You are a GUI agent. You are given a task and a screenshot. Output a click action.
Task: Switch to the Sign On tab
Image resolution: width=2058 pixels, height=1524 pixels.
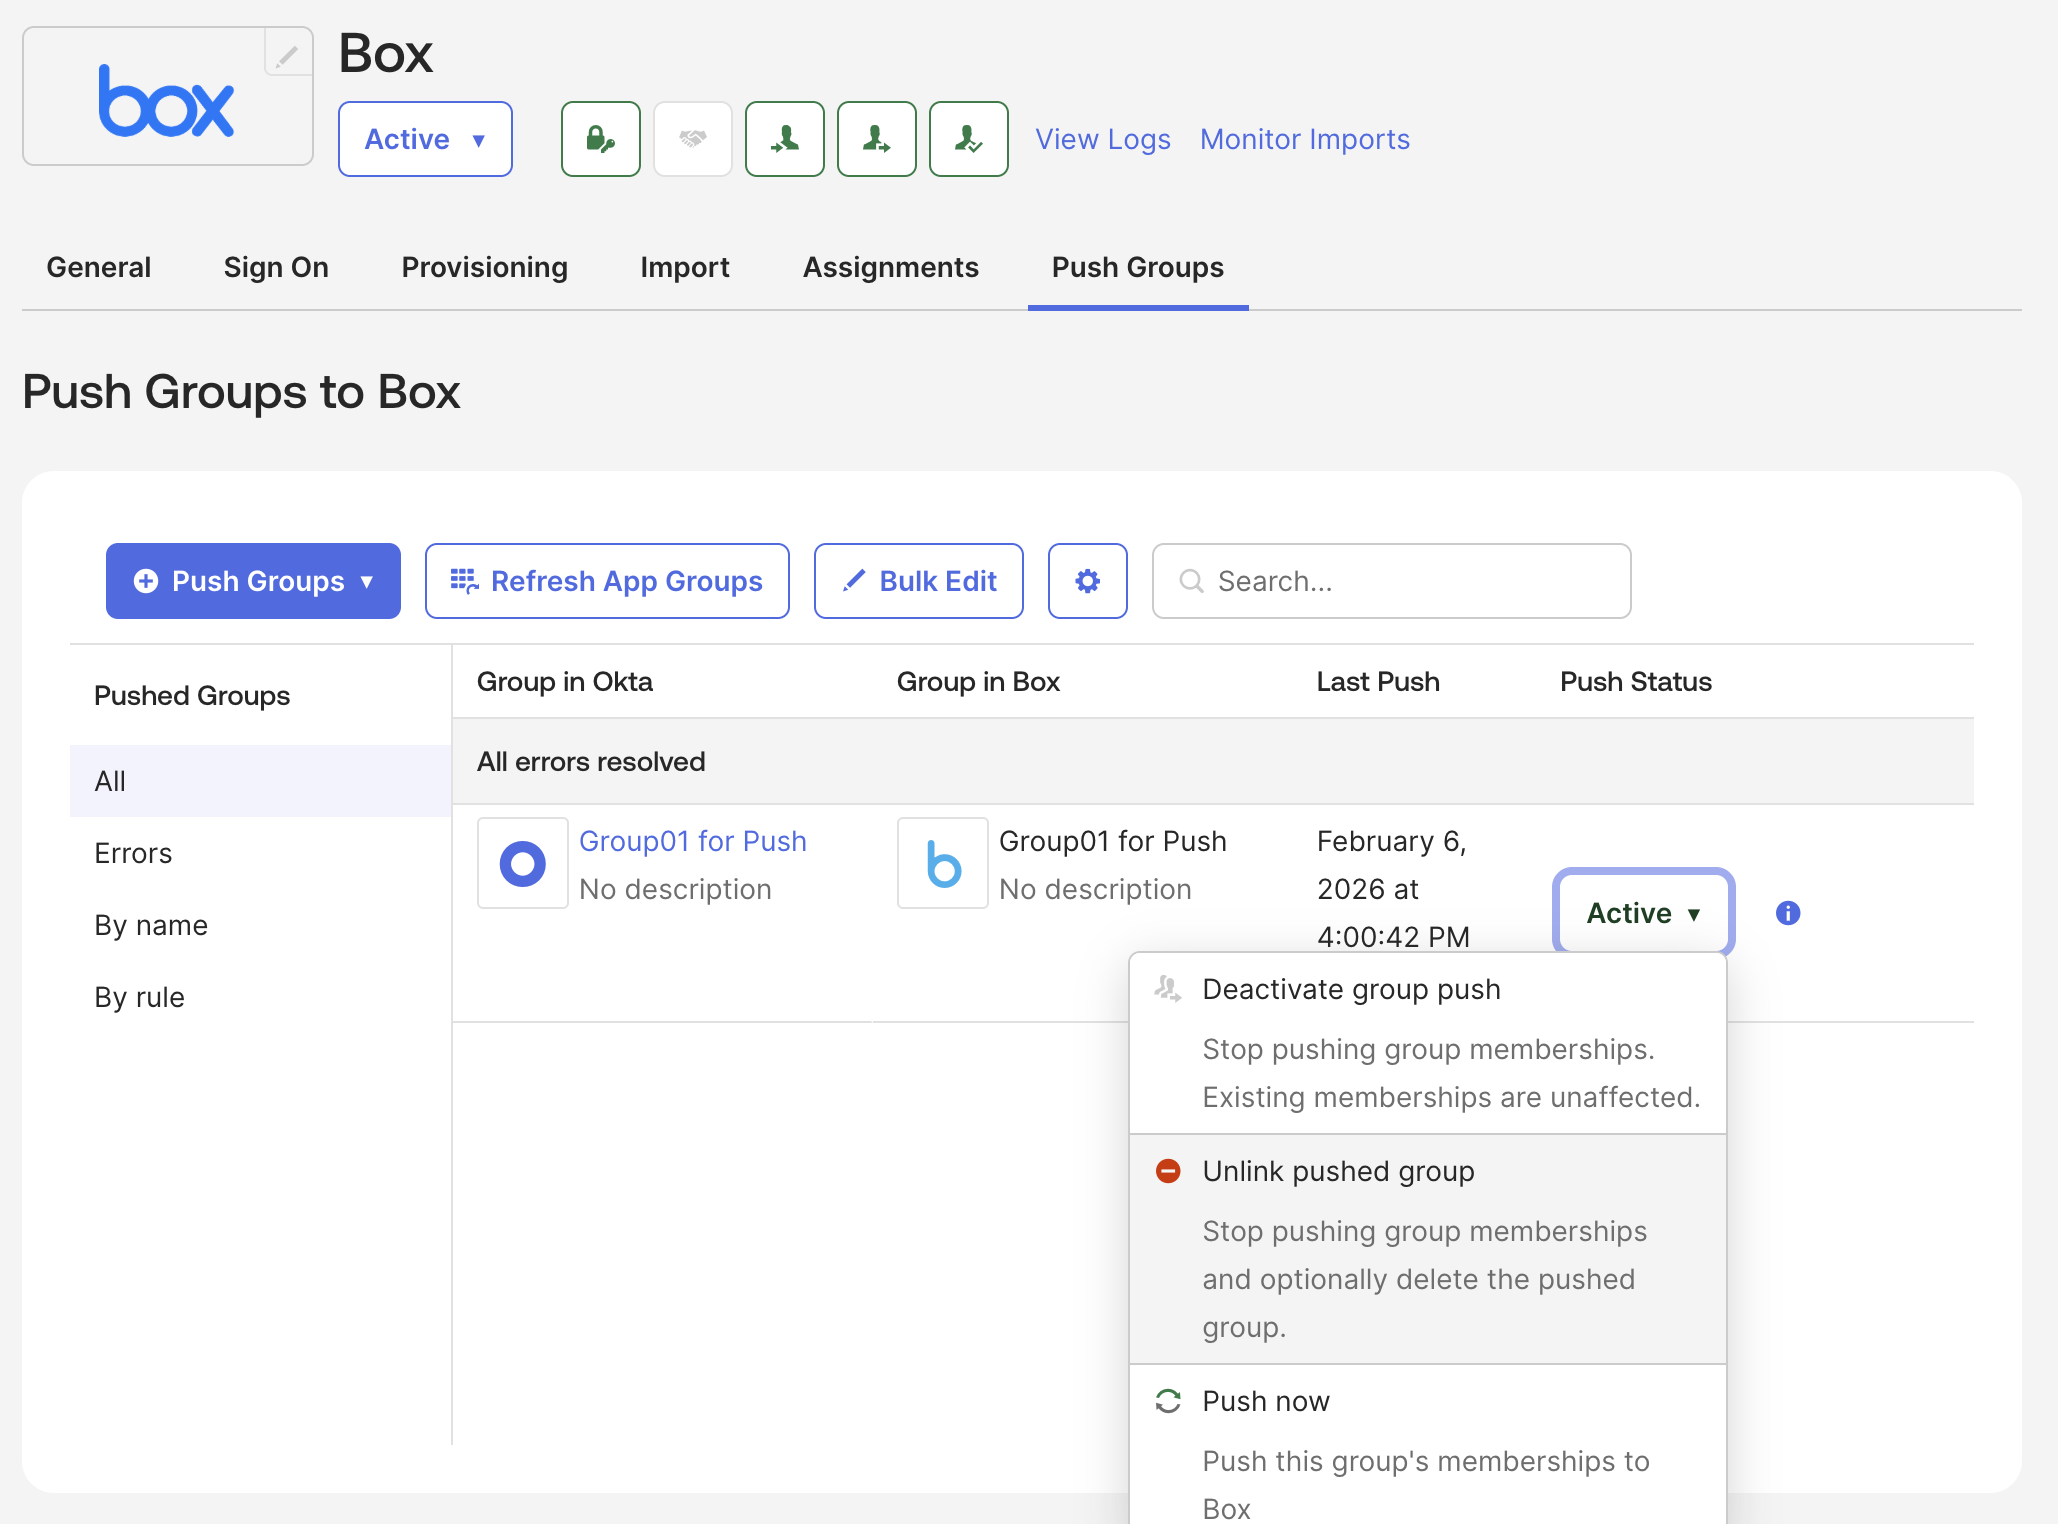coord(276,267)
